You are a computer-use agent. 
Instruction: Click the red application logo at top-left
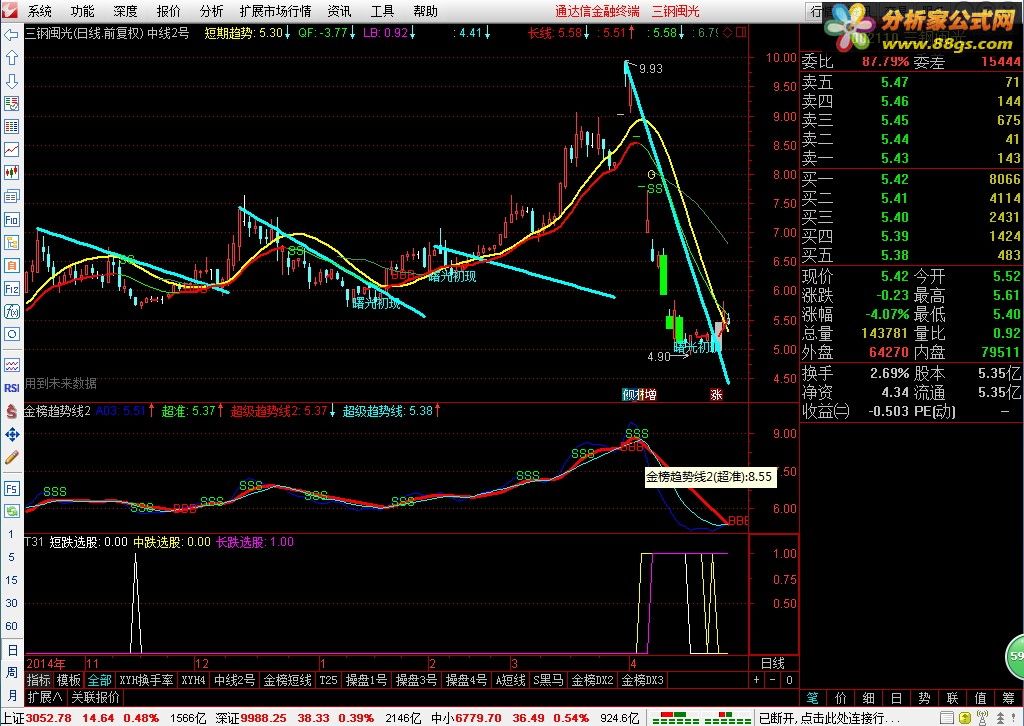(x=10, y=11)
